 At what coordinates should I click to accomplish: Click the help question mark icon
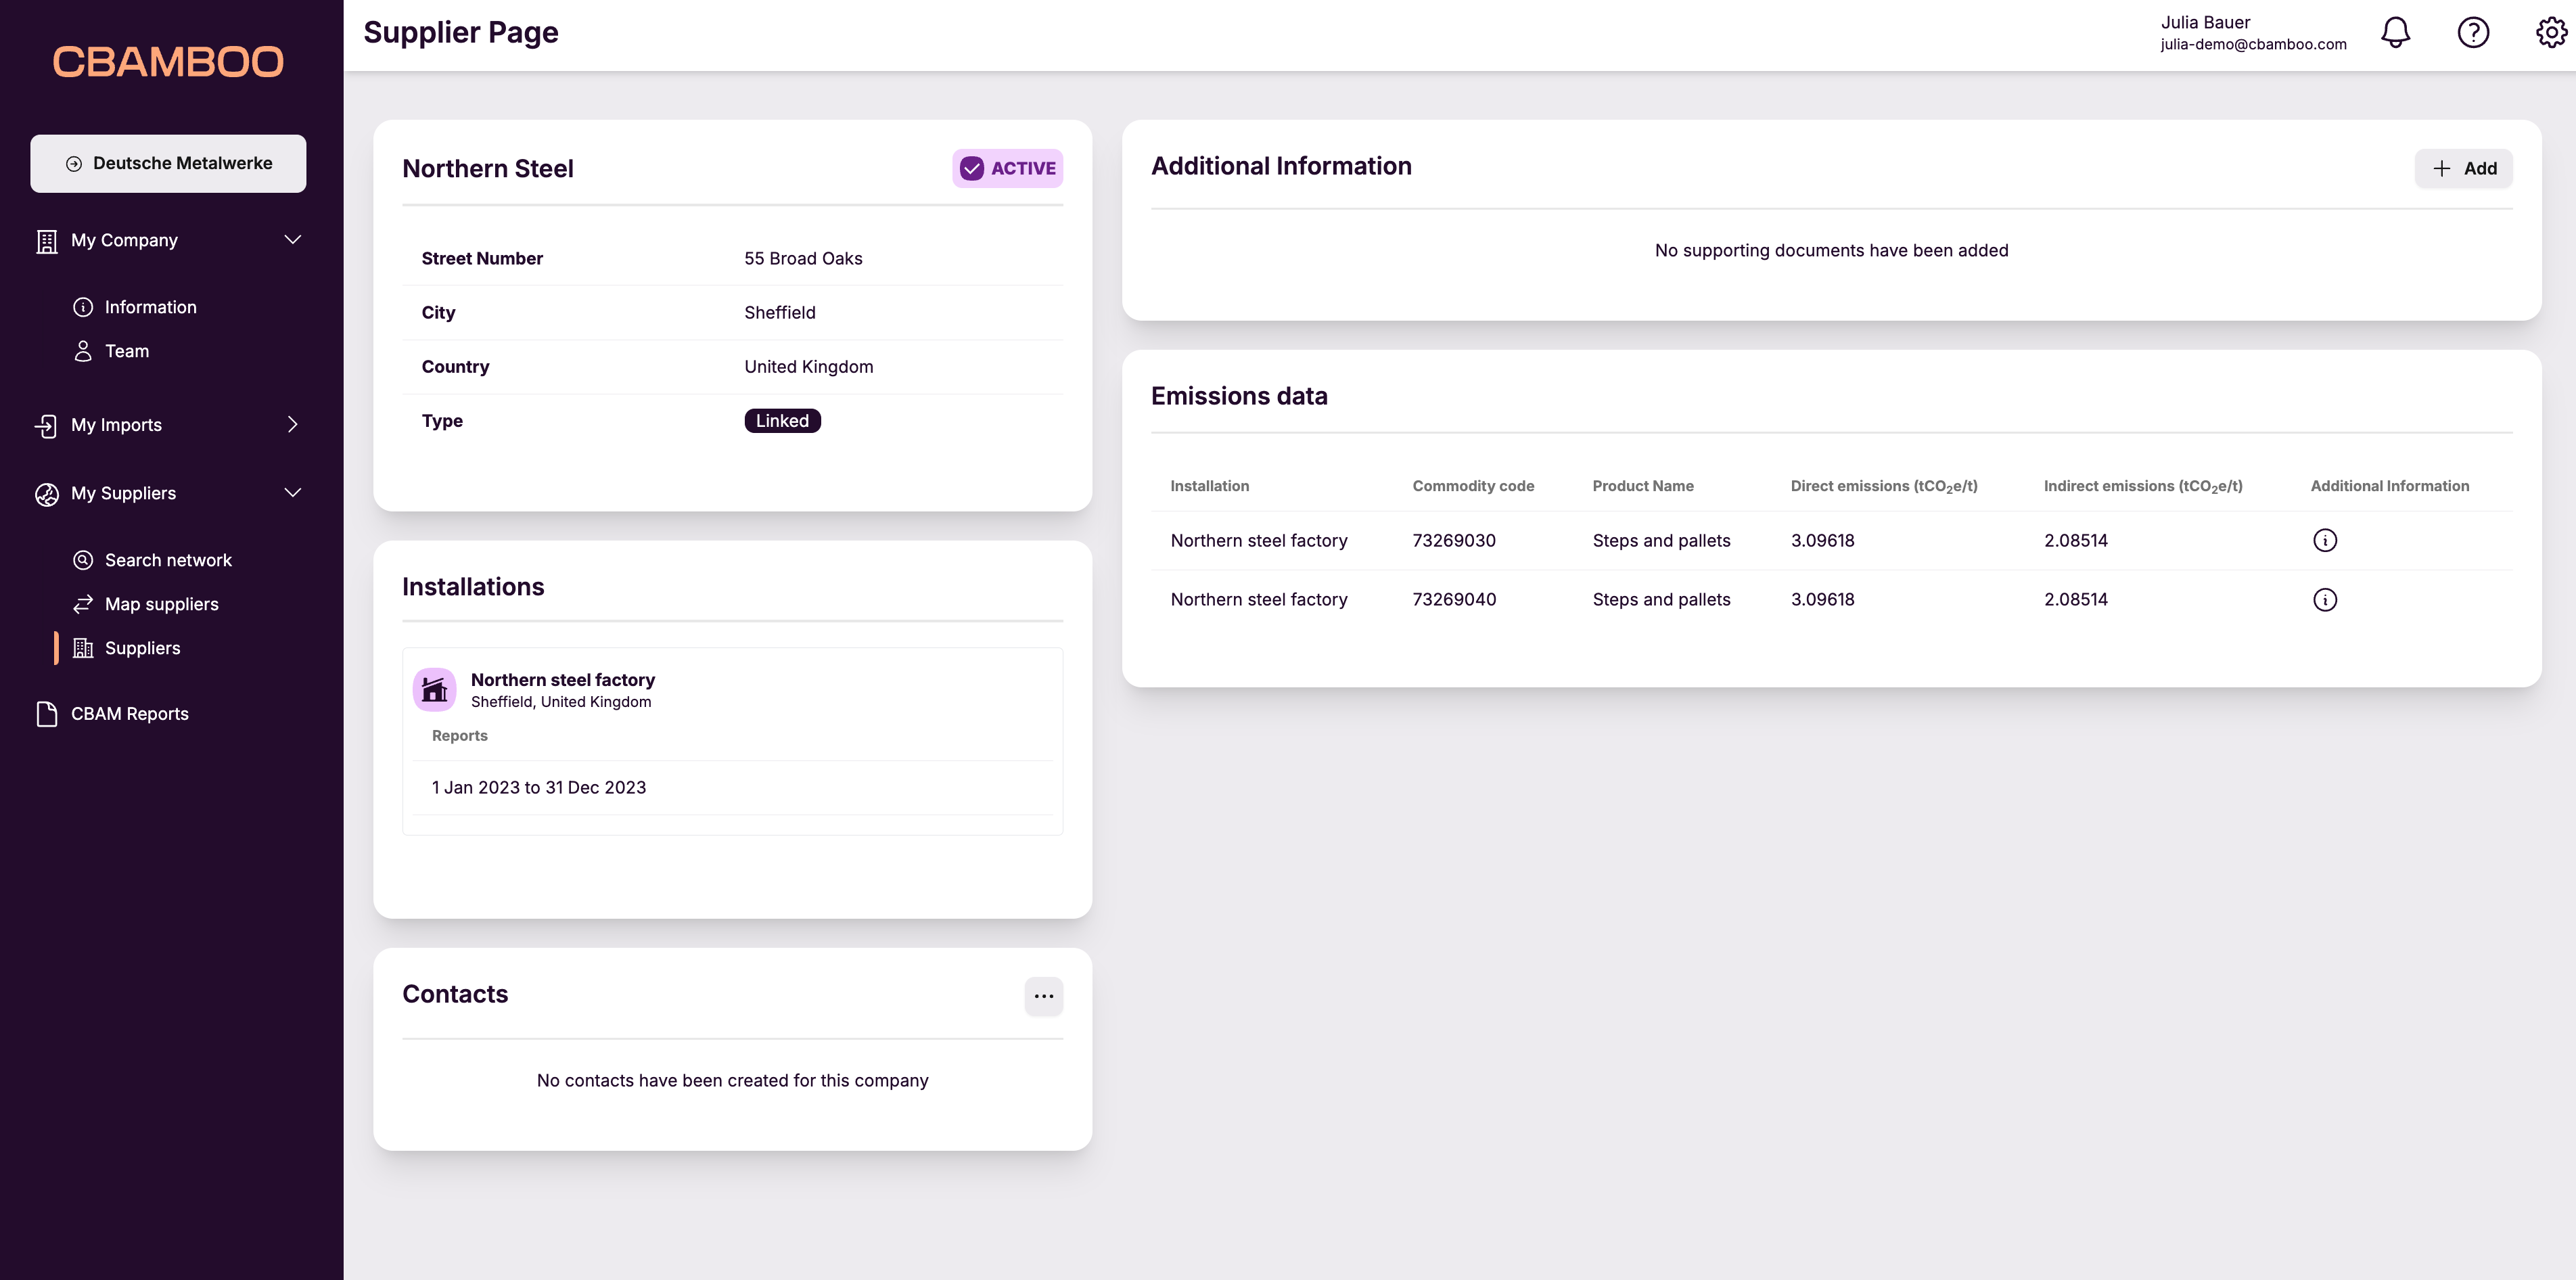[x=2473, y=33]
